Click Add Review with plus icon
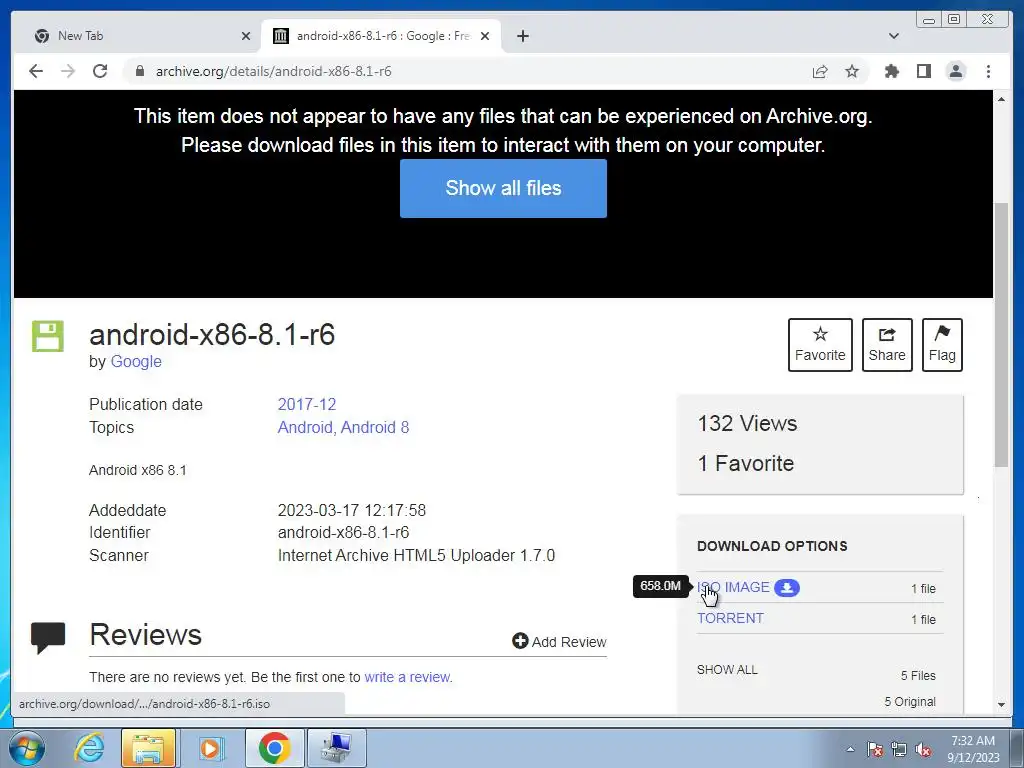 pyautogui.click(x=559, y=641)
